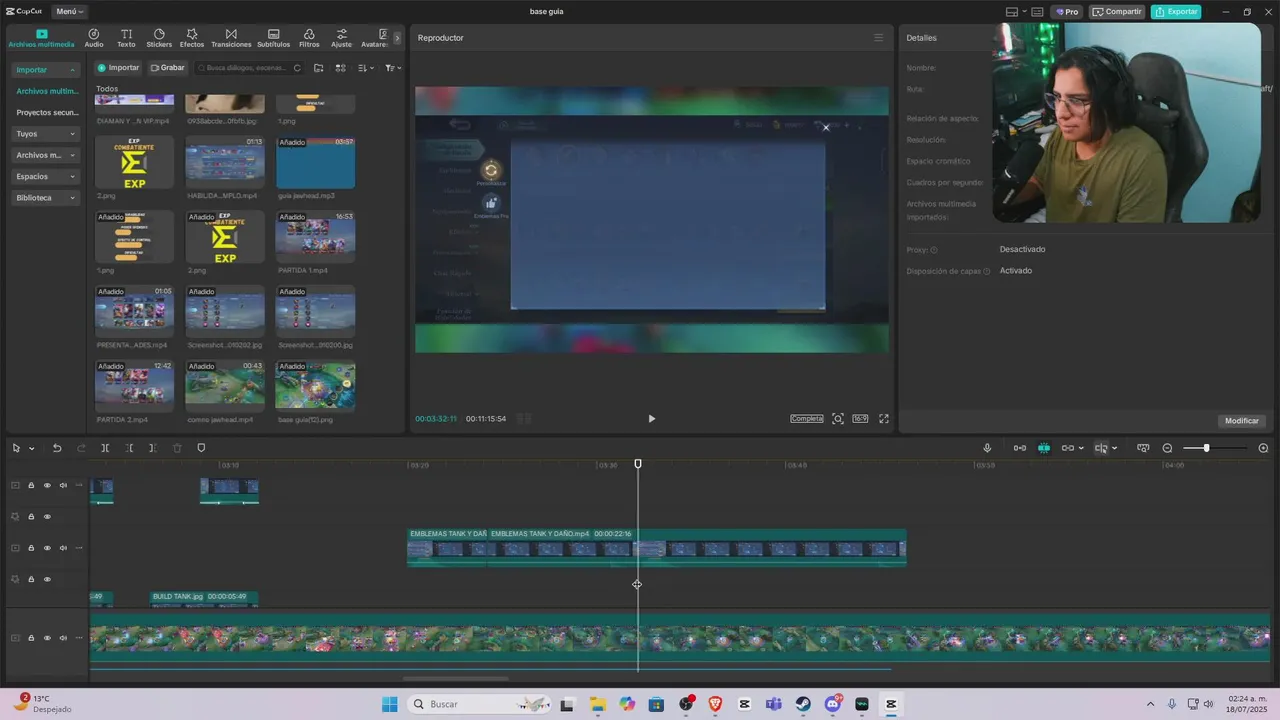Click the delete left trim icon
The image size is (1280, 720).
130,448
